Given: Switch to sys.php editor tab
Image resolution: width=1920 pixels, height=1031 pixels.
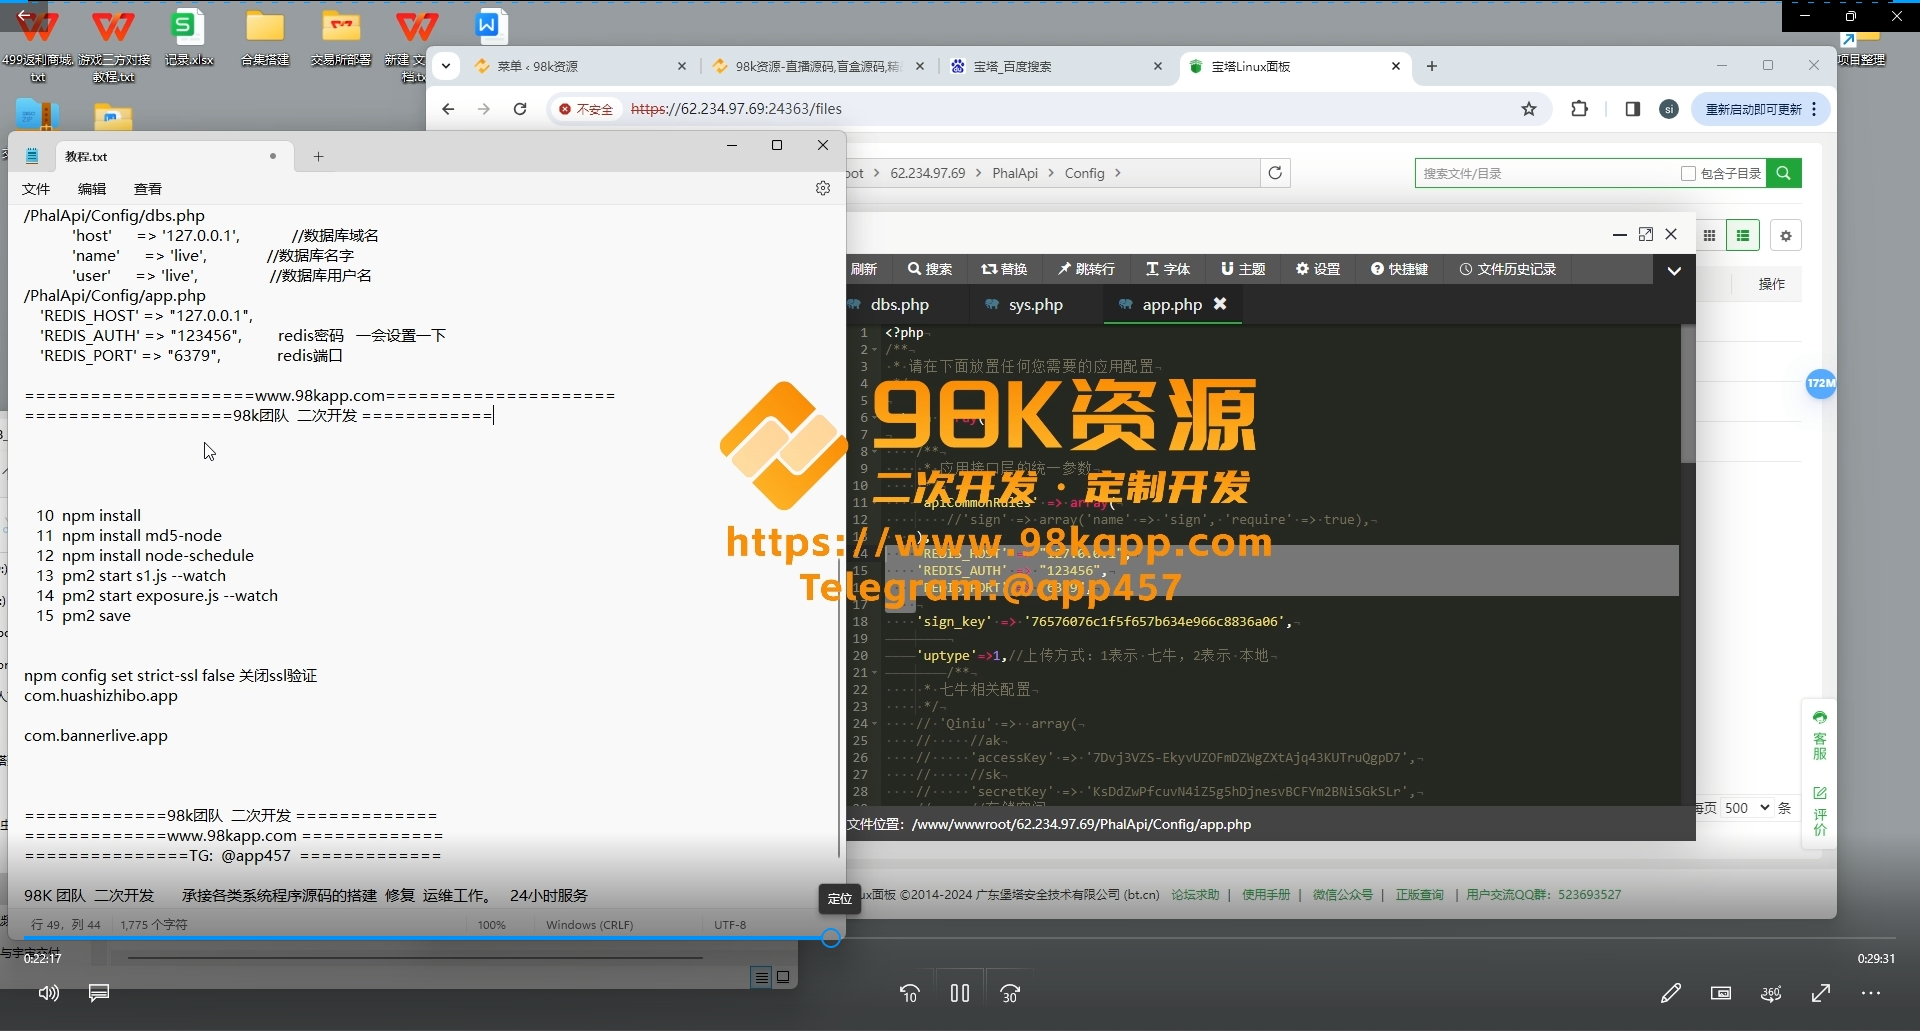Looking at the screenshot, I should coord(1035,305).
